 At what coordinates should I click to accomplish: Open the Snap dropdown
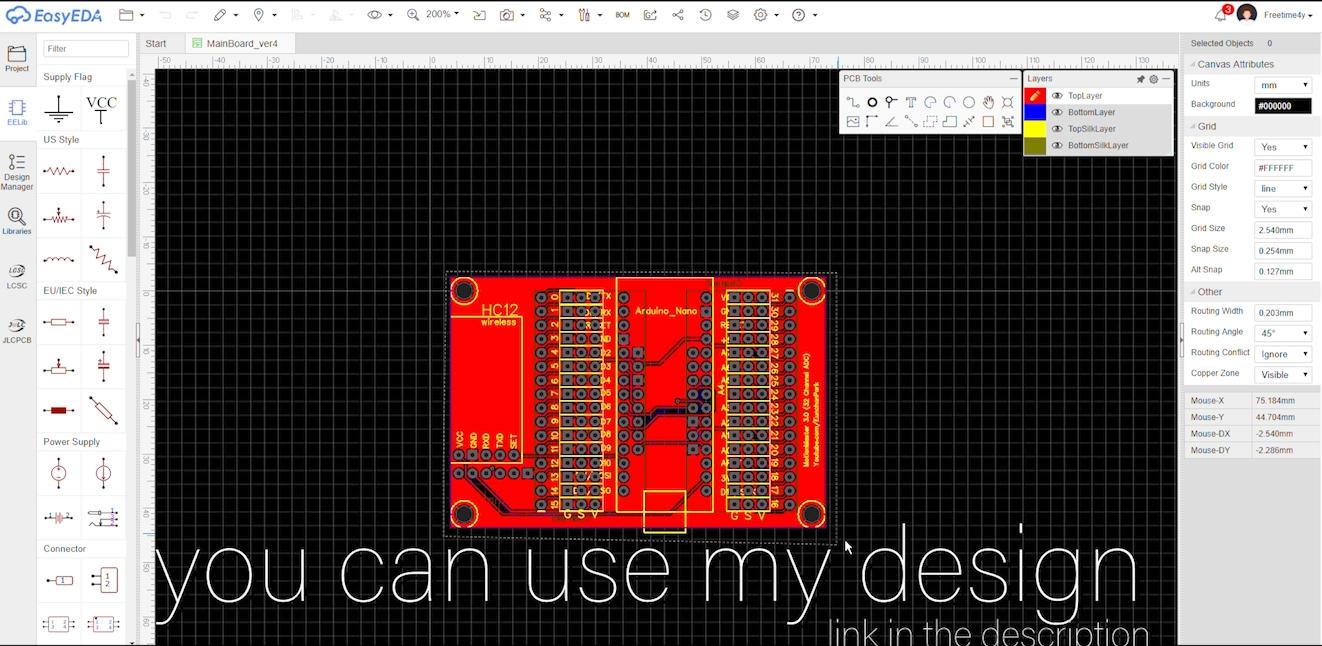(x=1283, y=209)
